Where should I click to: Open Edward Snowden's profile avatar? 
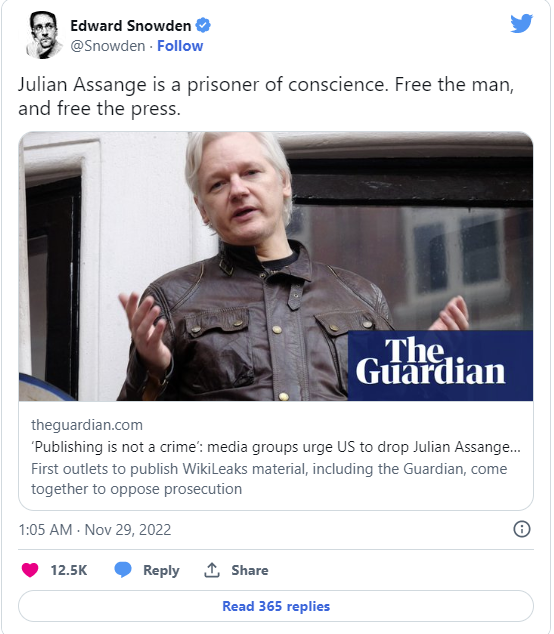tap(44, 35)
